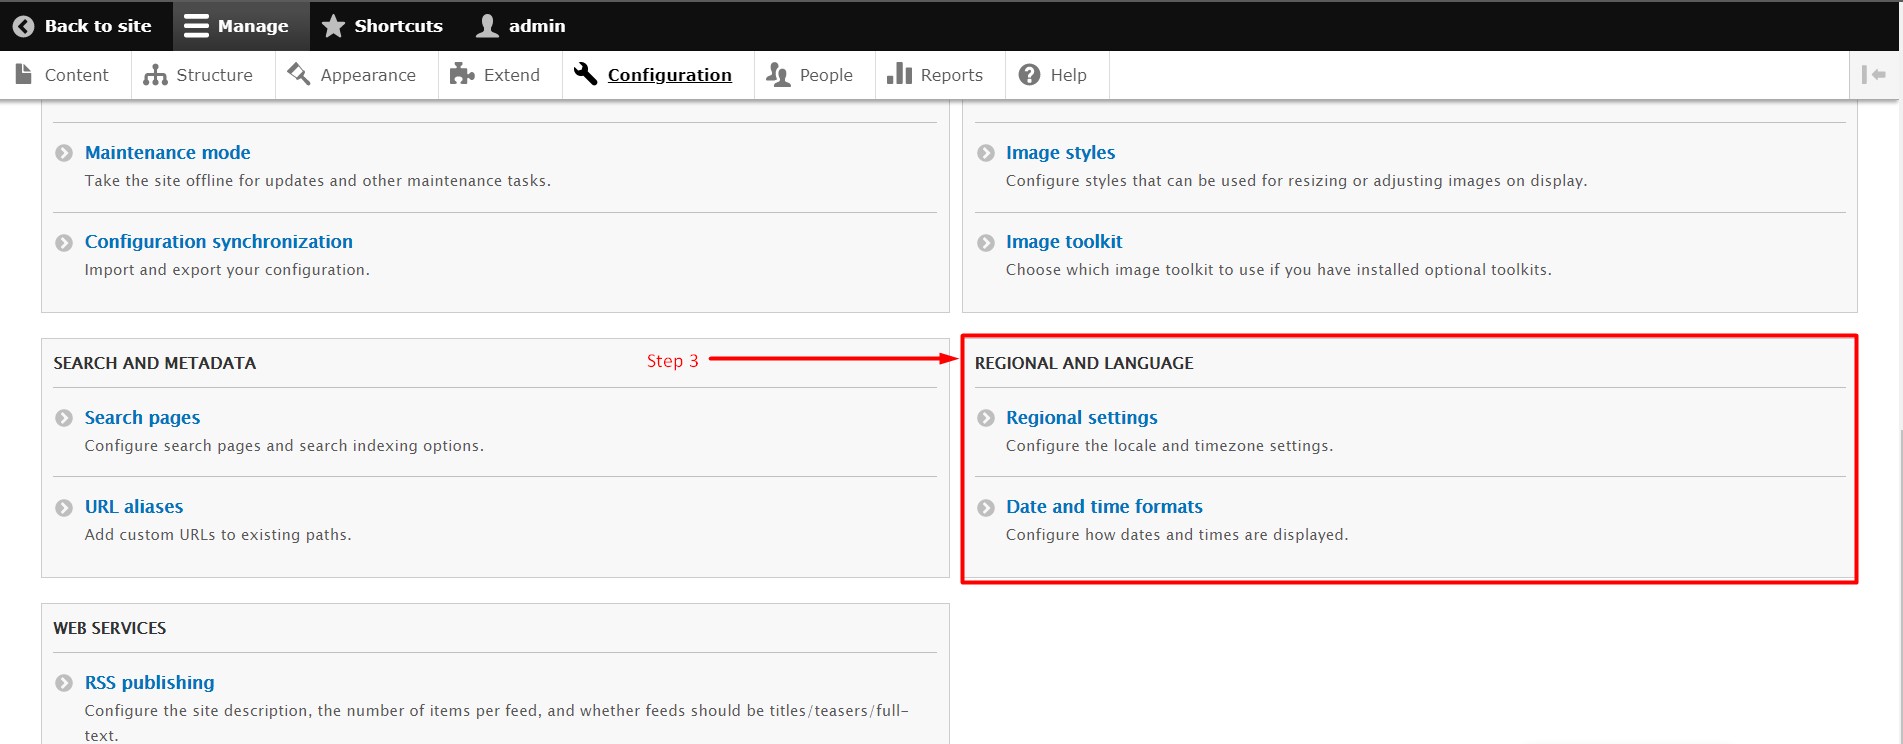This screenshot has height=744, width=1903.
Task: Click the Reports menu label
Action: 952,75
